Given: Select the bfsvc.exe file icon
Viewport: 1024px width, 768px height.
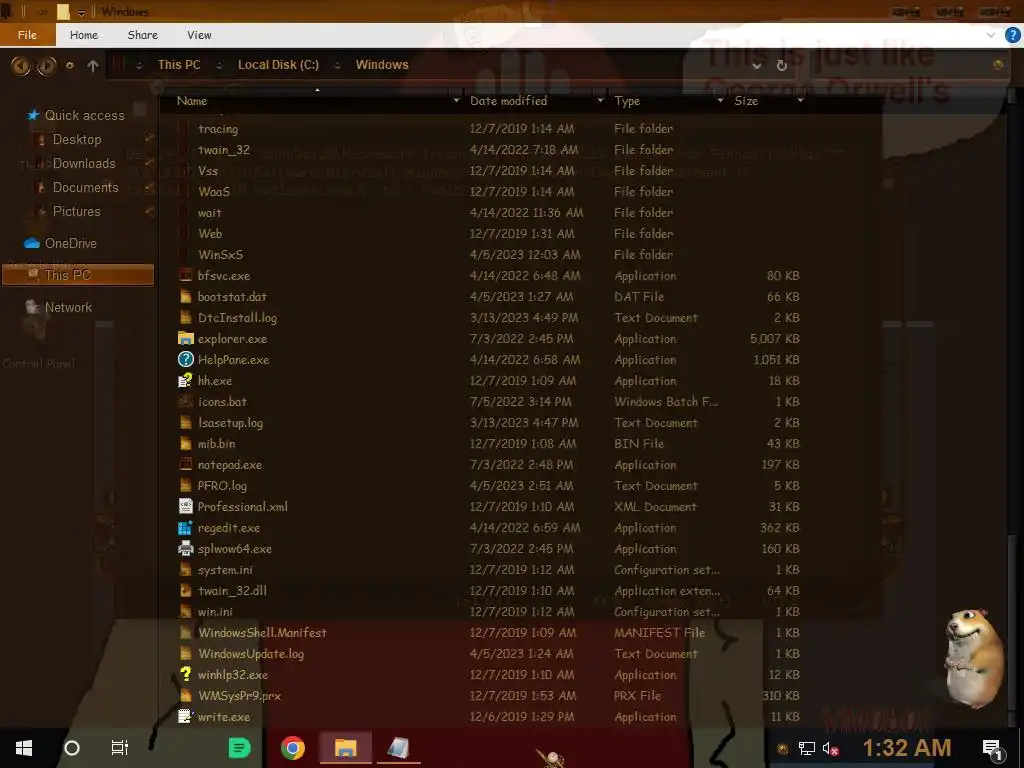Looking at the screenshot, I should click(186, 276).
